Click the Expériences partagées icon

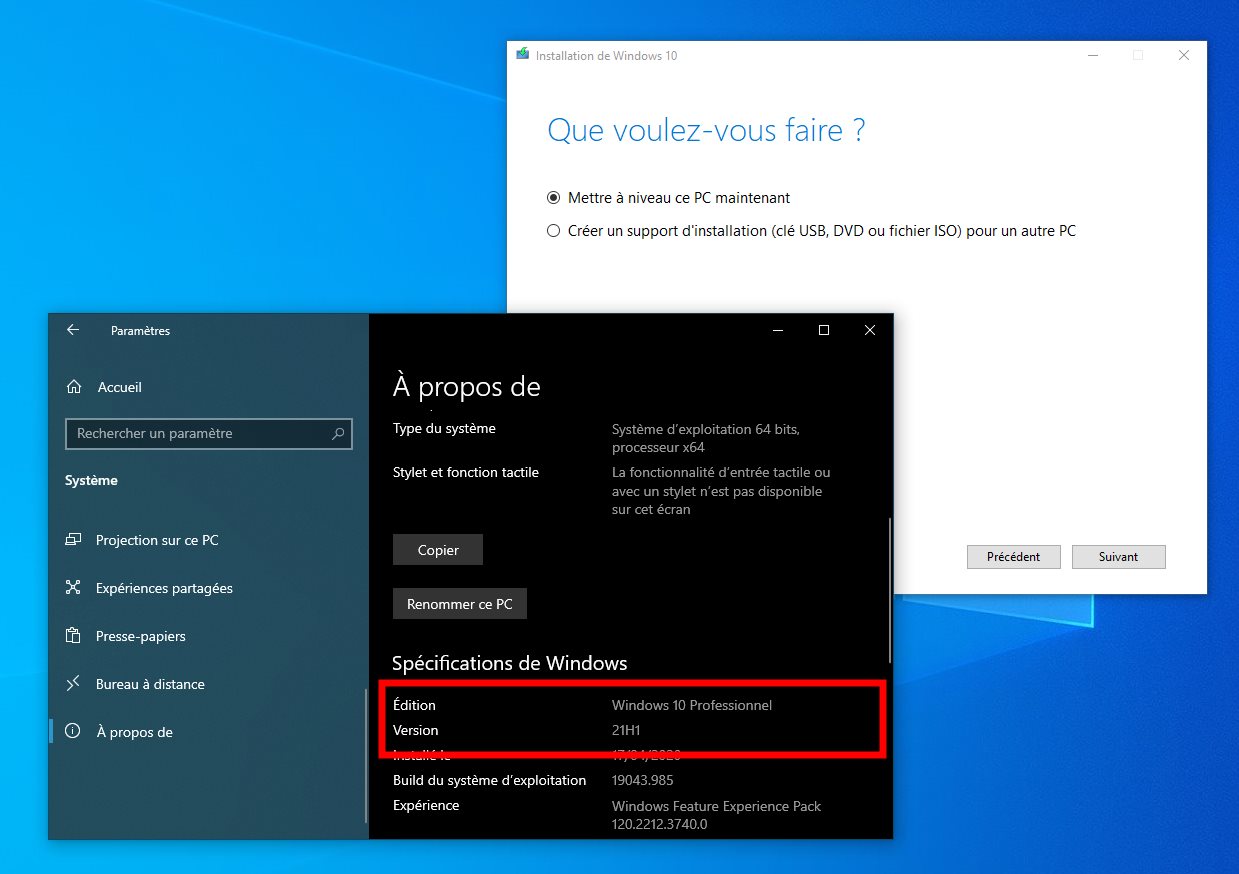coord(73,588)
